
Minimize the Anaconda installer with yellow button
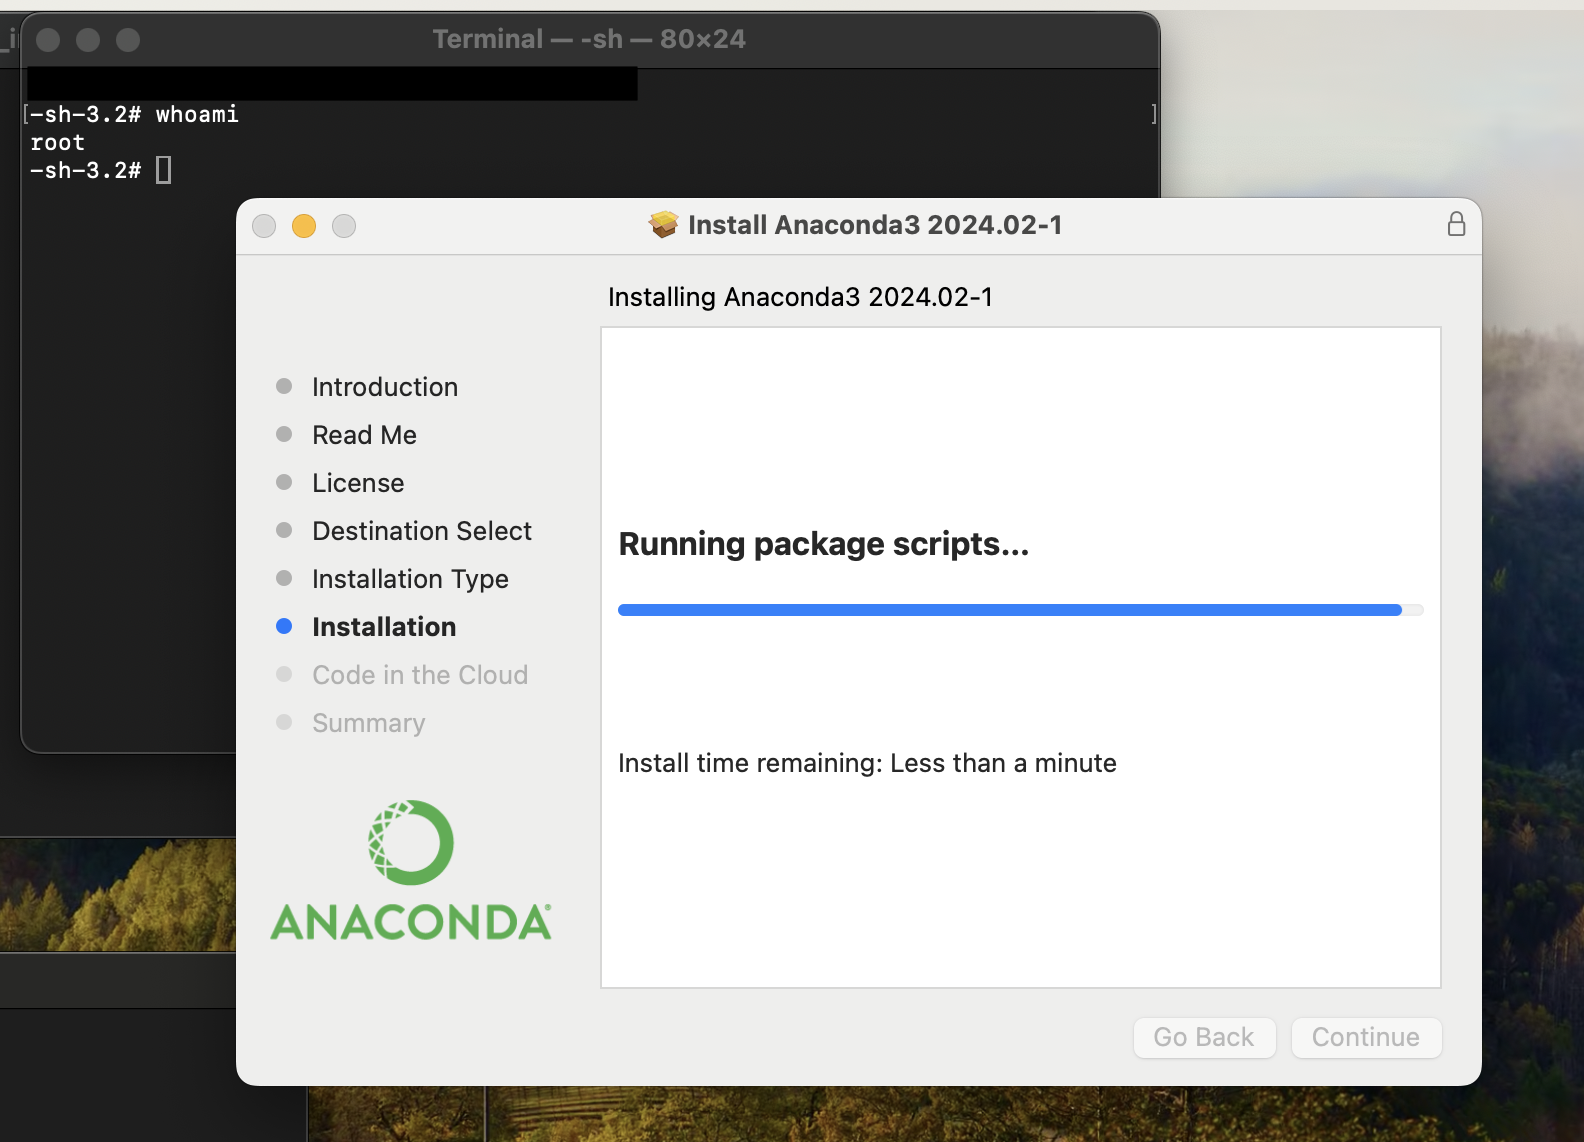click(304, 226)
